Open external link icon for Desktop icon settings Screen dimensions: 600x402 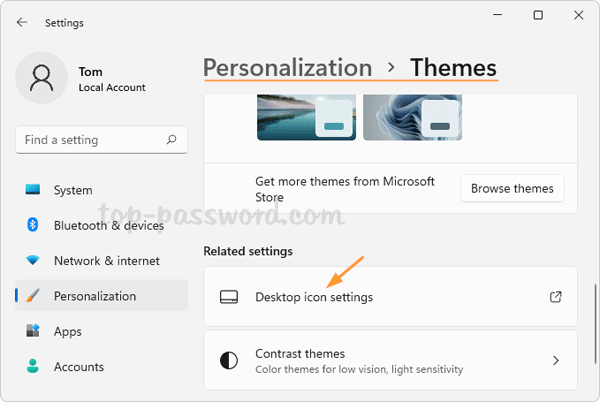tap(556, 297)
